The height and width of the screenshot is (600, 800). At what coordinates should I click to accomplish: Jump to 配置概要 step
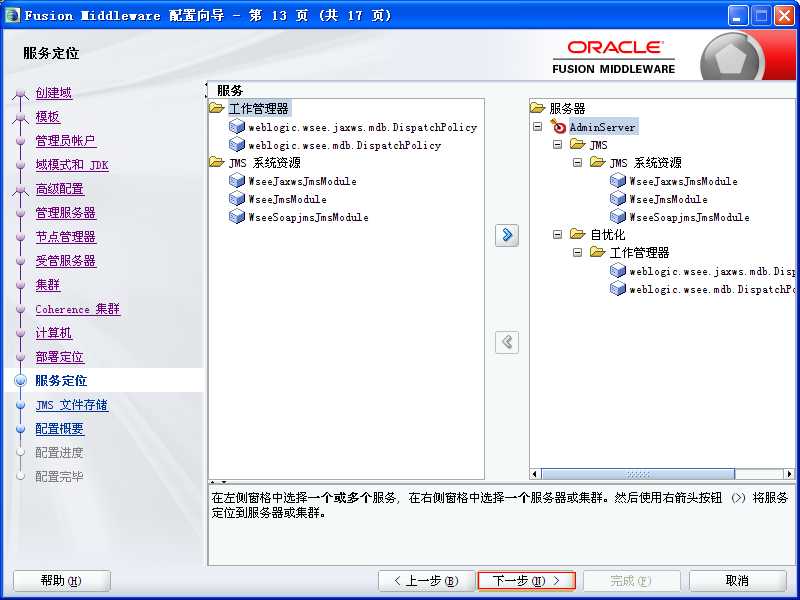[x=60, y=429]
